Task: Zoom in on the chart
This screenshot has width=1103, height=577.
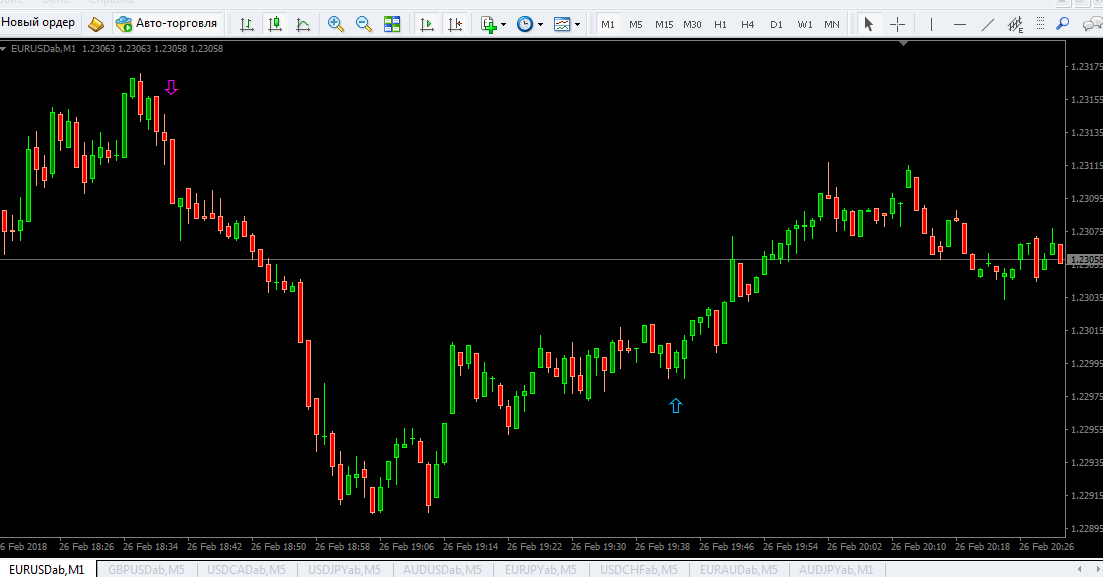Action: coord(336,24)
